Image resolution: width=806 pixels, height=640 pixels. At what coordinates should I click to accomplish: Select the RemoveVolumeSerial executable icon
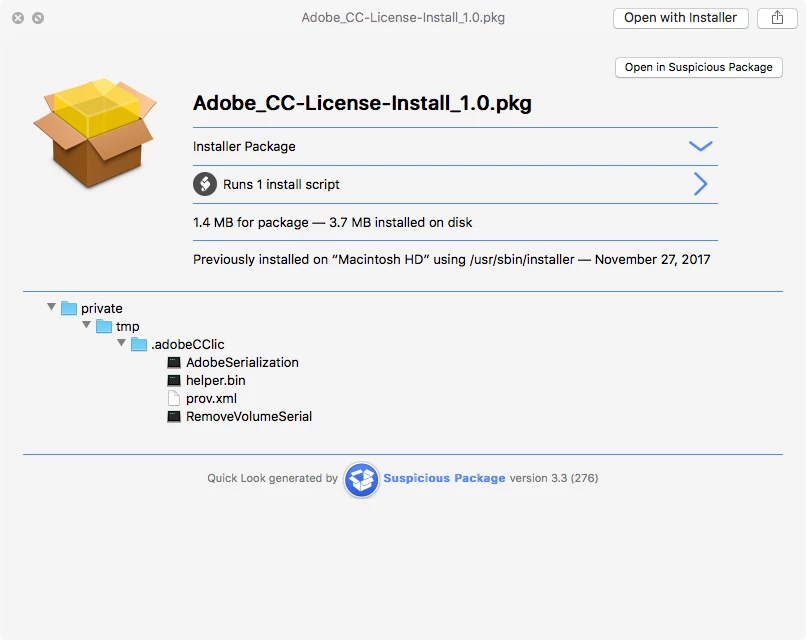(x=174, y=416)
